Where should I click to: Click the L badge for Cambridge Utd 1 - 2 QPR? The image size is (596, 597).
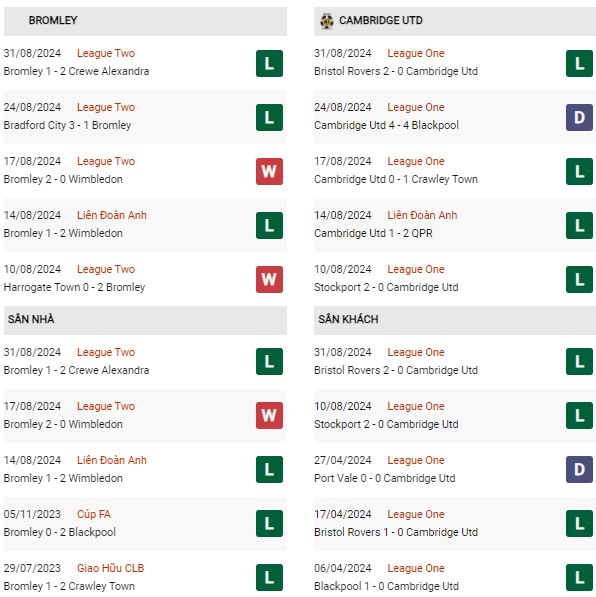[579, 225]
